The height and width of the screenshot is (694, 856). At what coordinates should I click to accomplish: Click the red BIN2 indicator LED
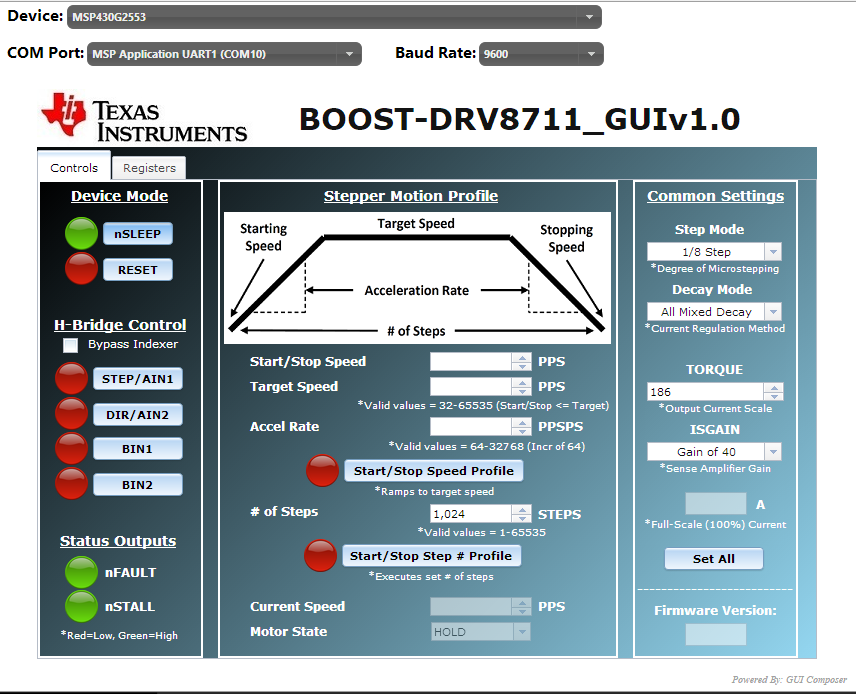(72, 484)
